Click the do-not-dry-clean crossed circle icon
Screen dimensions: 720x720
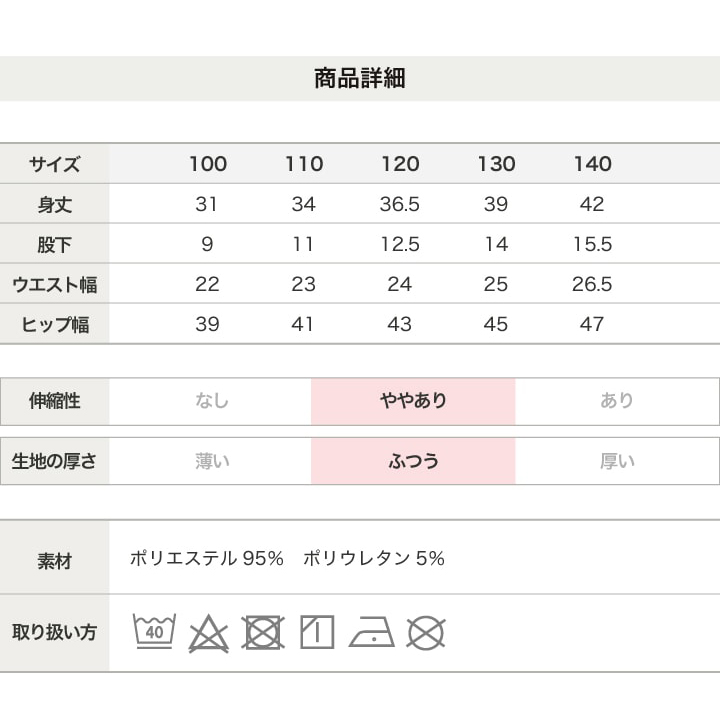[x=426, y=632]
